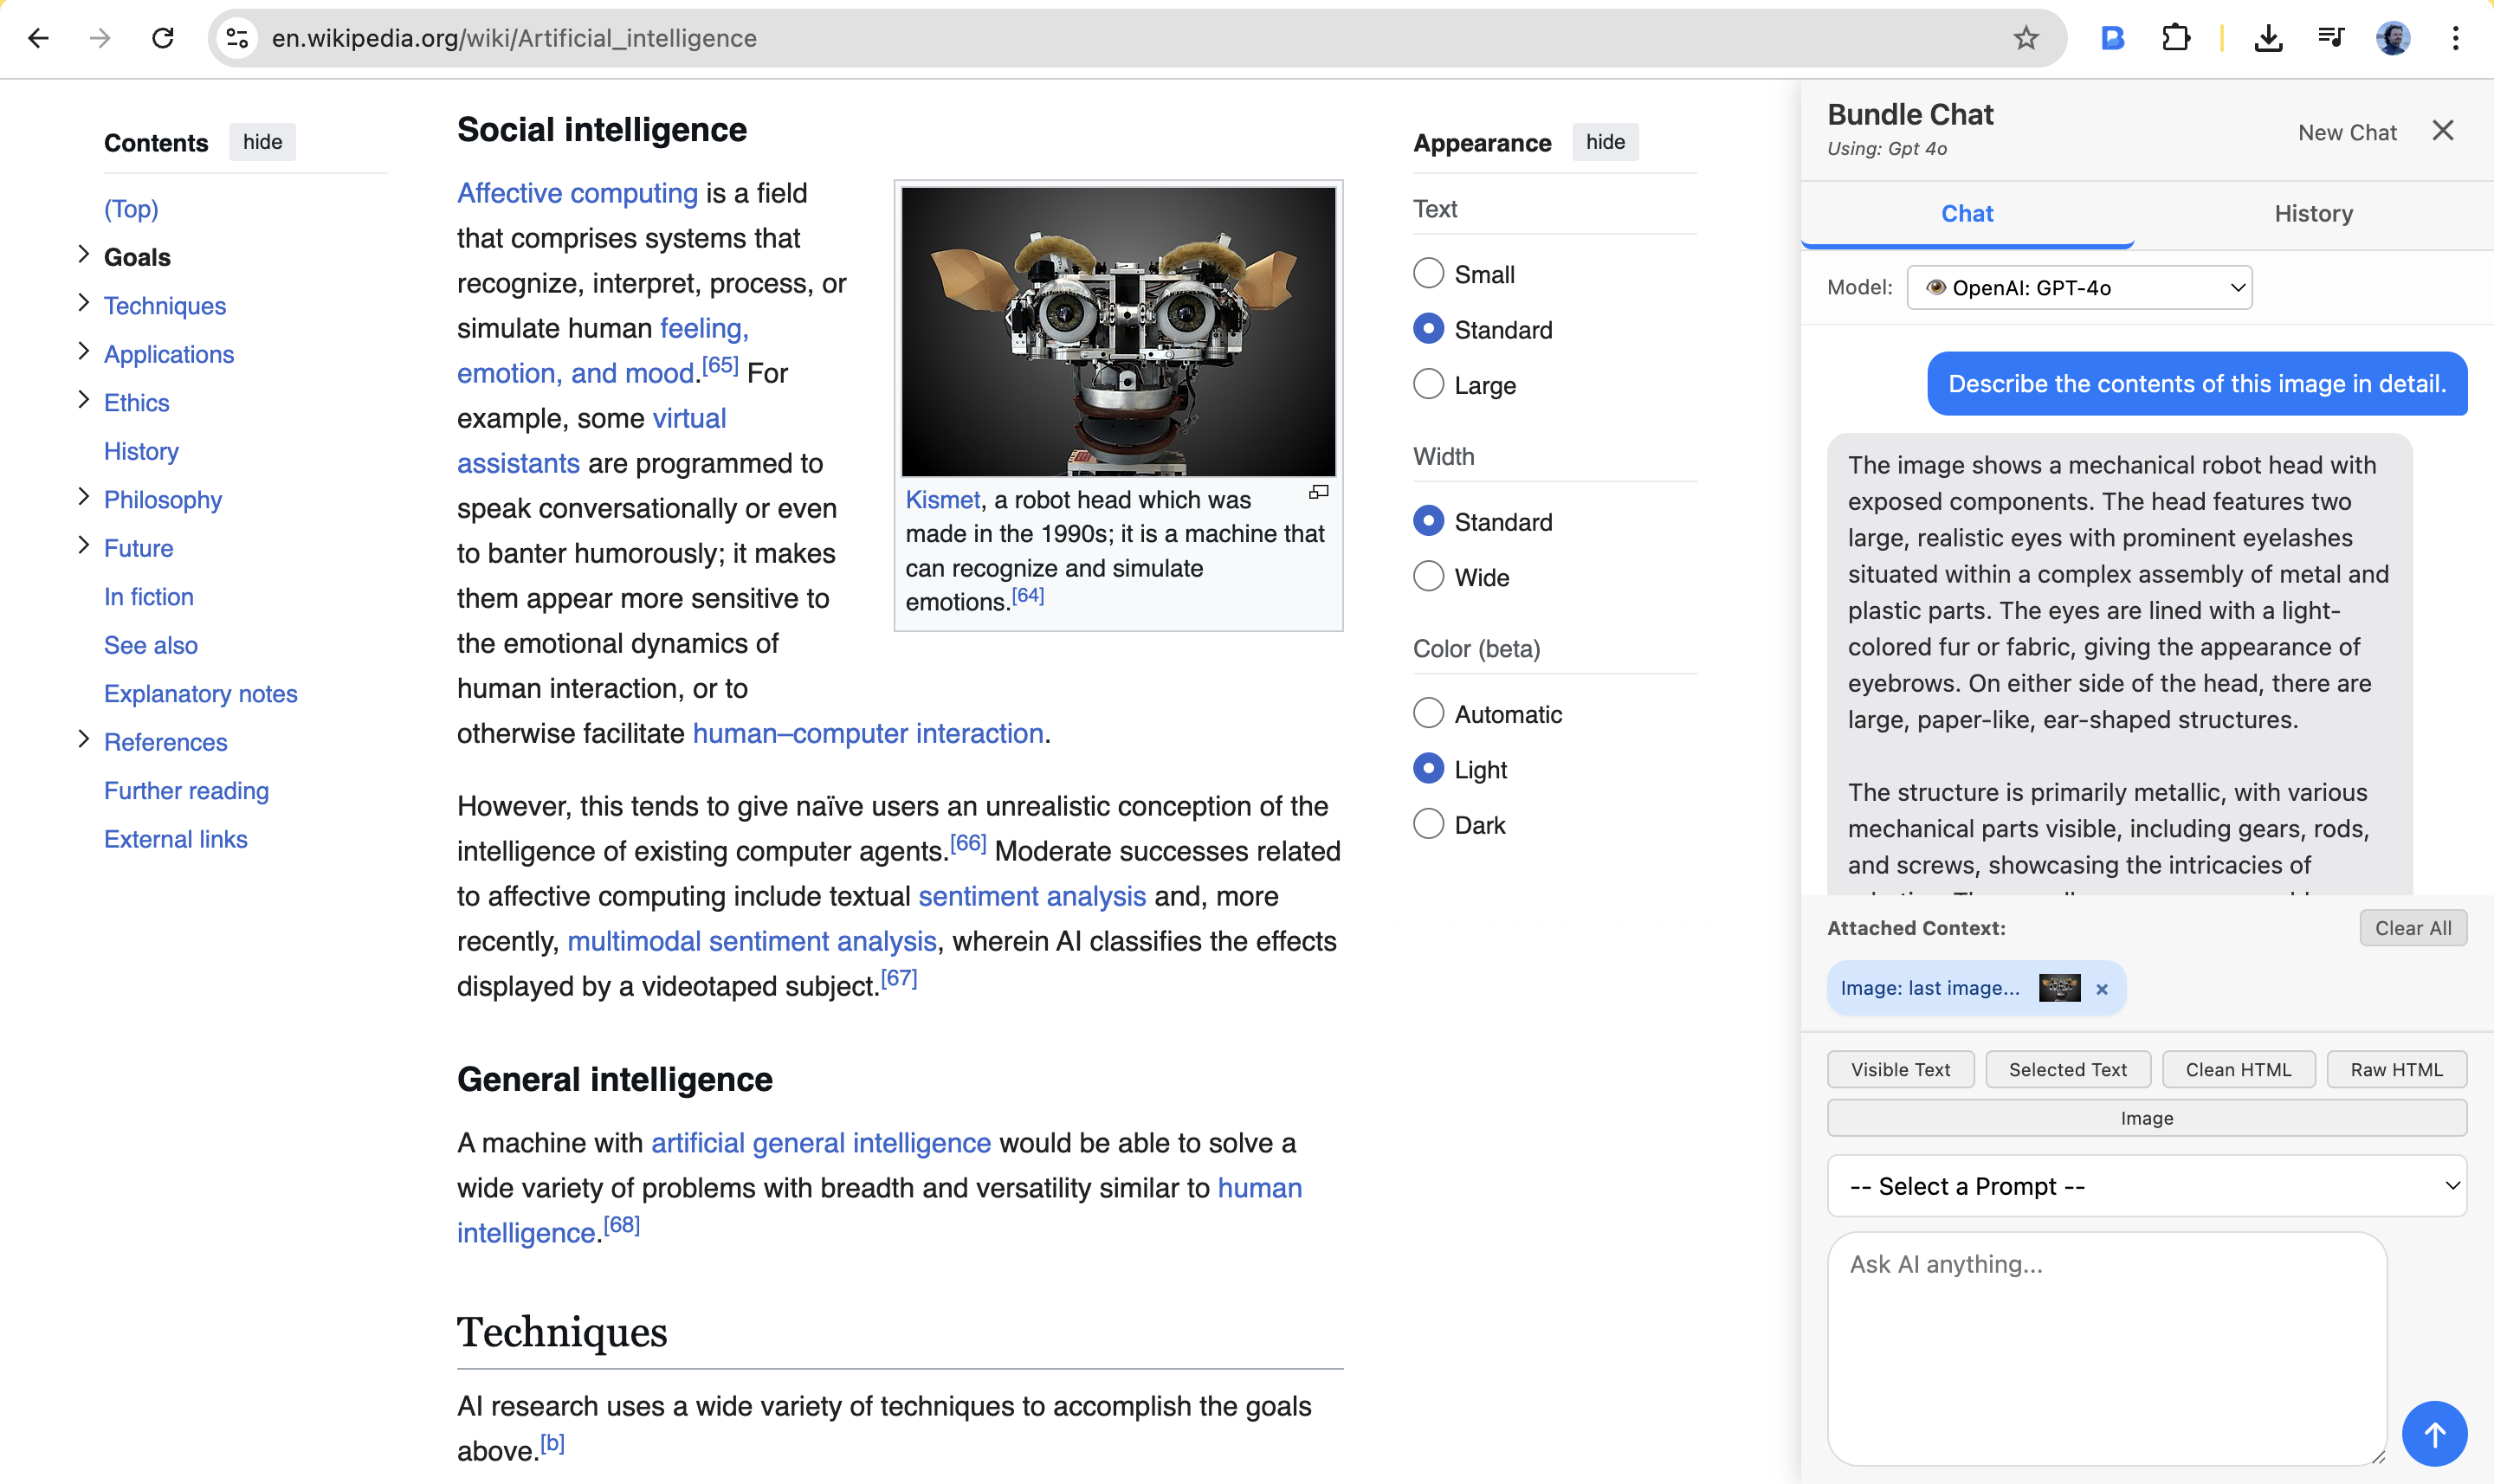
Task: Open the artificial general intelligence link
Action: [x=821, y=1143]
